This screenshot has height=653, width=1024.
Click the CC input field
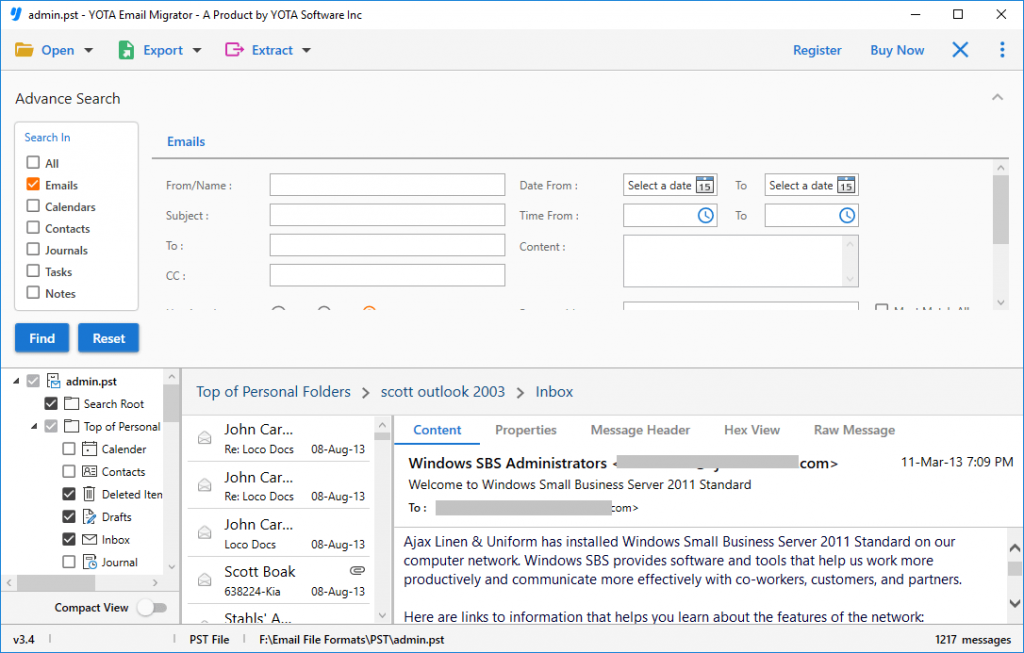point(387,275)
